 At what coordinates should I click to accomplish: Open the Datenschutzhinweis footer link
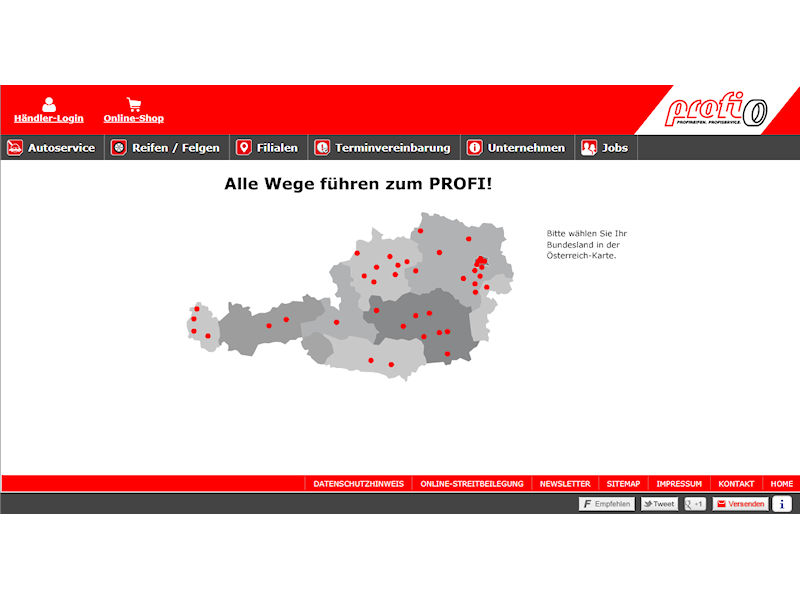tap(359, 484)
